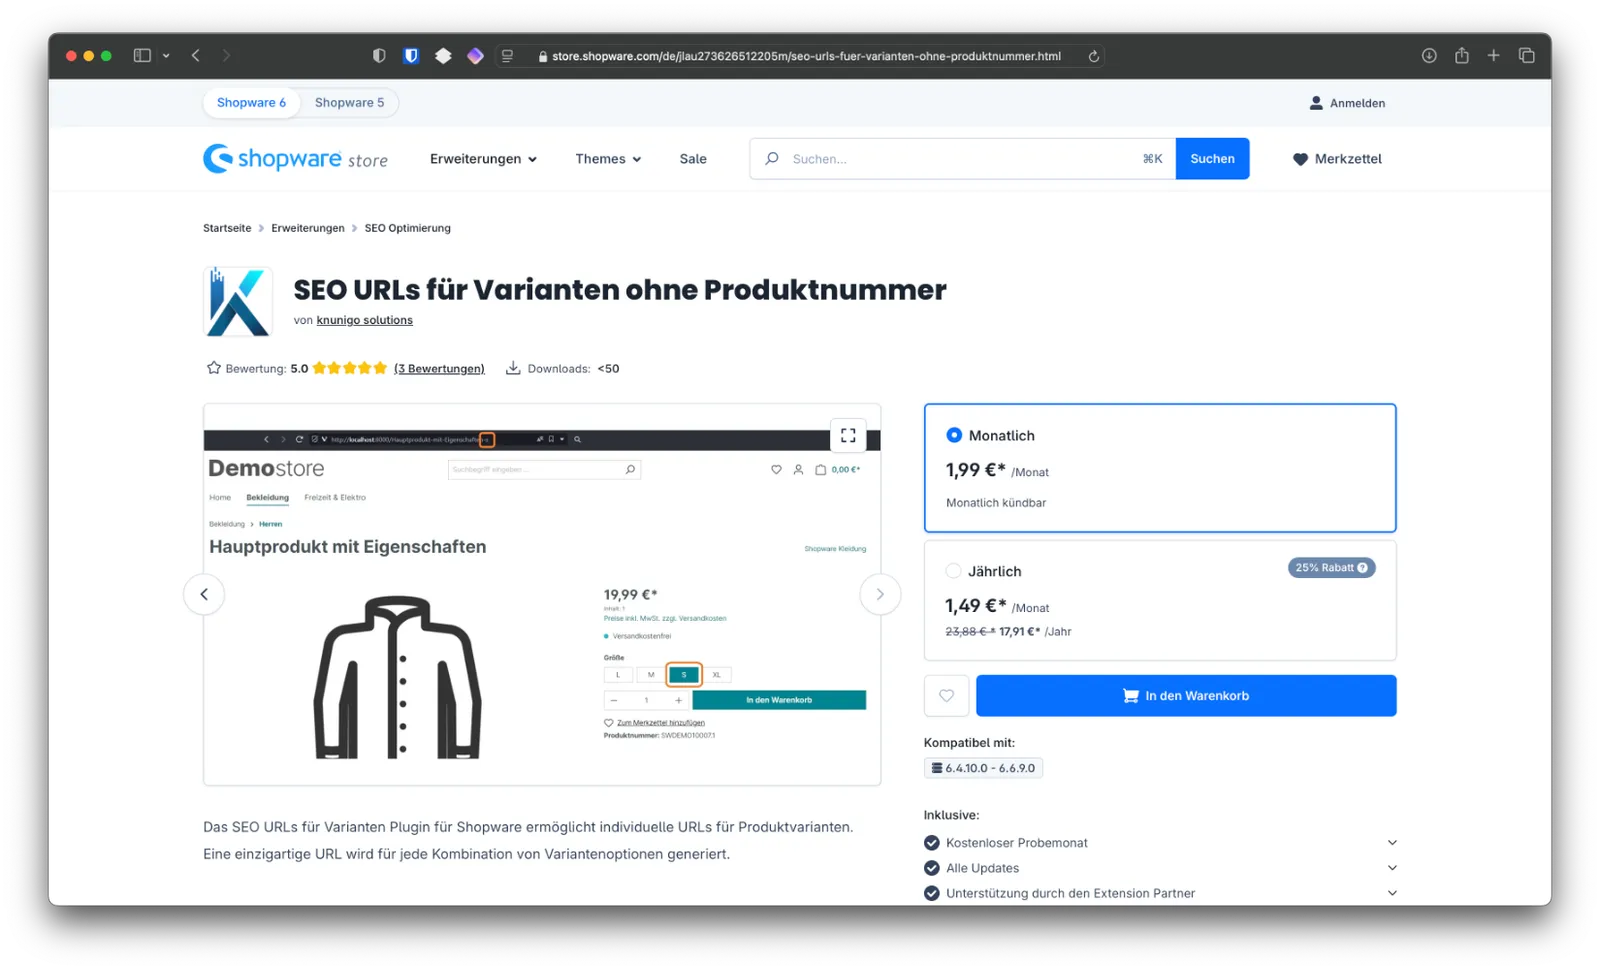This screenshot has height=970, width=1600.
Task: Expand the Kostenloser Probemonat section
Action: click(1392, 842)
